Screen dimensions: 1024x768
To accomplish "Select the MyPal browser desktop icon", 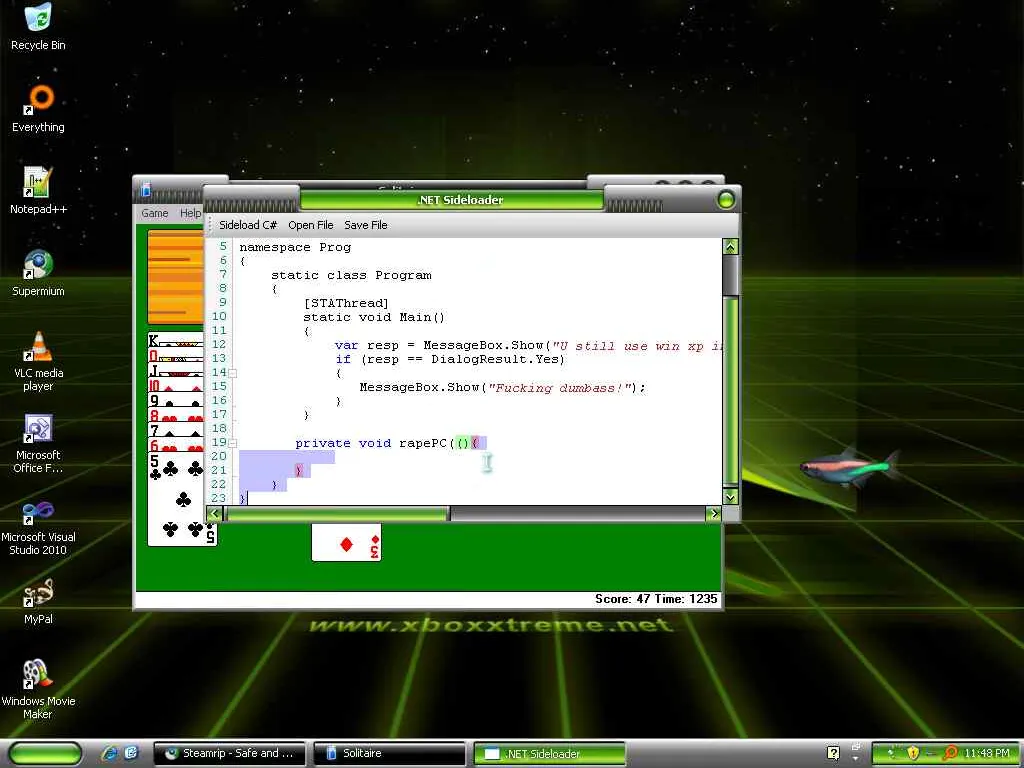I will [x=38, y=601].
